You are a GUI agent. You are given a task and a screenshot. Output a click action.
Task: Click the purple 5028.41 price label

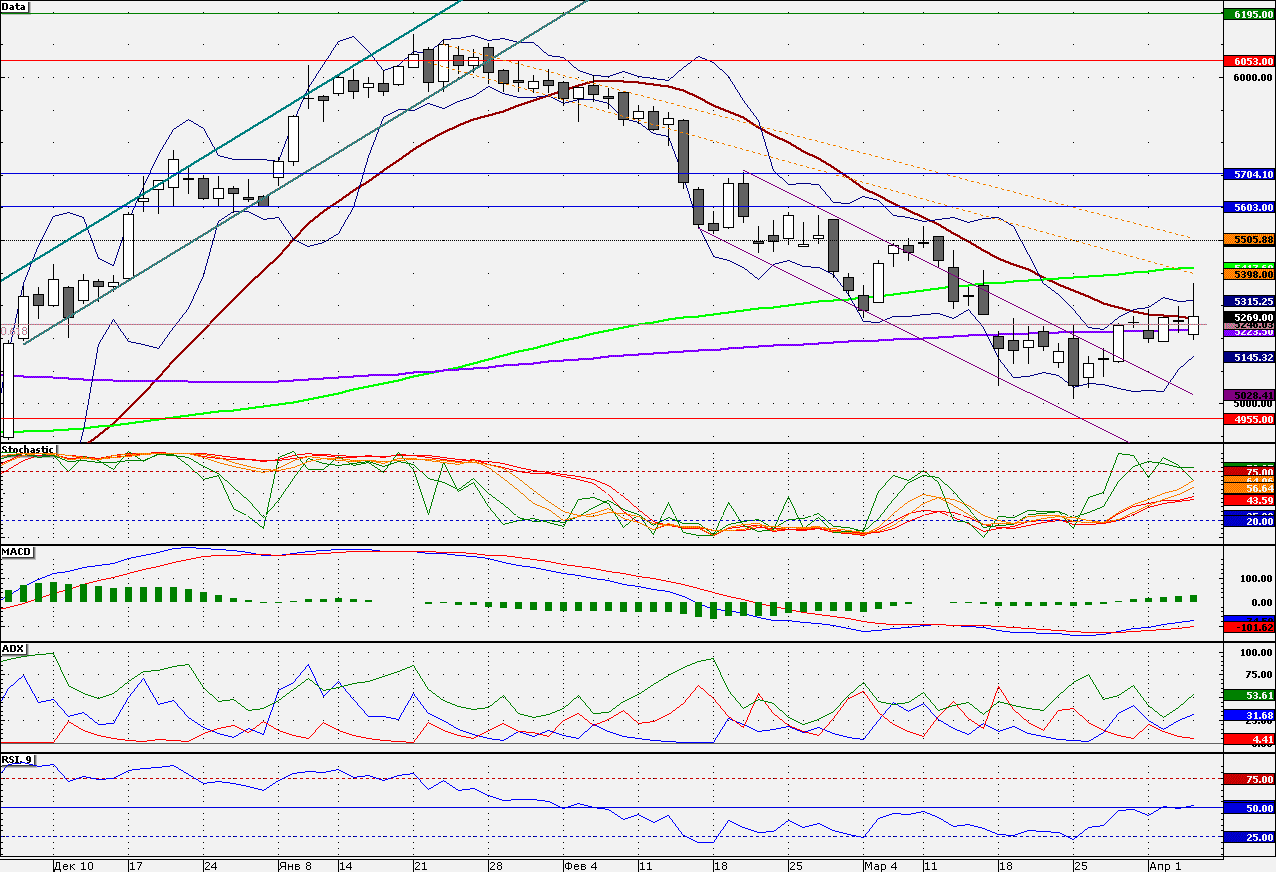click(1248, 396)
